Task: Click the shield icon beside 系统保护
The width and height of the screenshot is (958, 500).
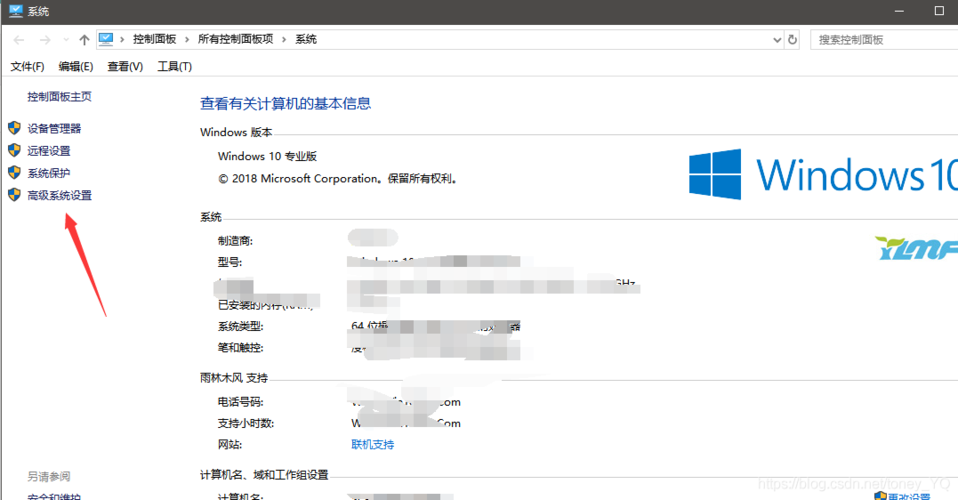Action: (15, 172)
